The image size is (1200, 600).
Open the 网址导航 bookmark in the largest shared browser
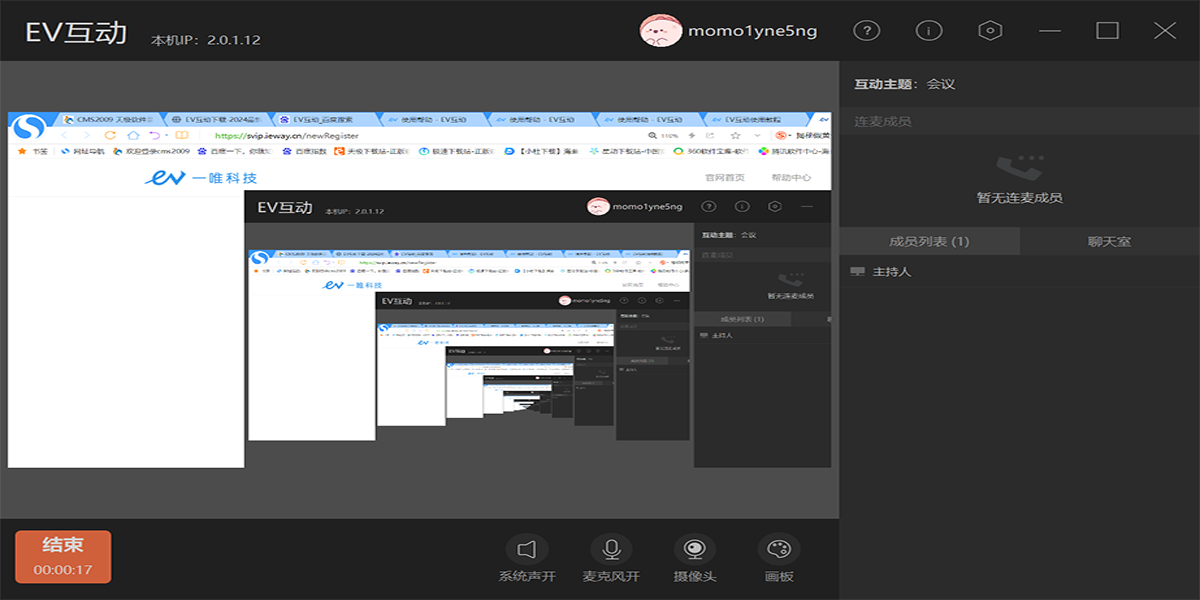point(82,151)
